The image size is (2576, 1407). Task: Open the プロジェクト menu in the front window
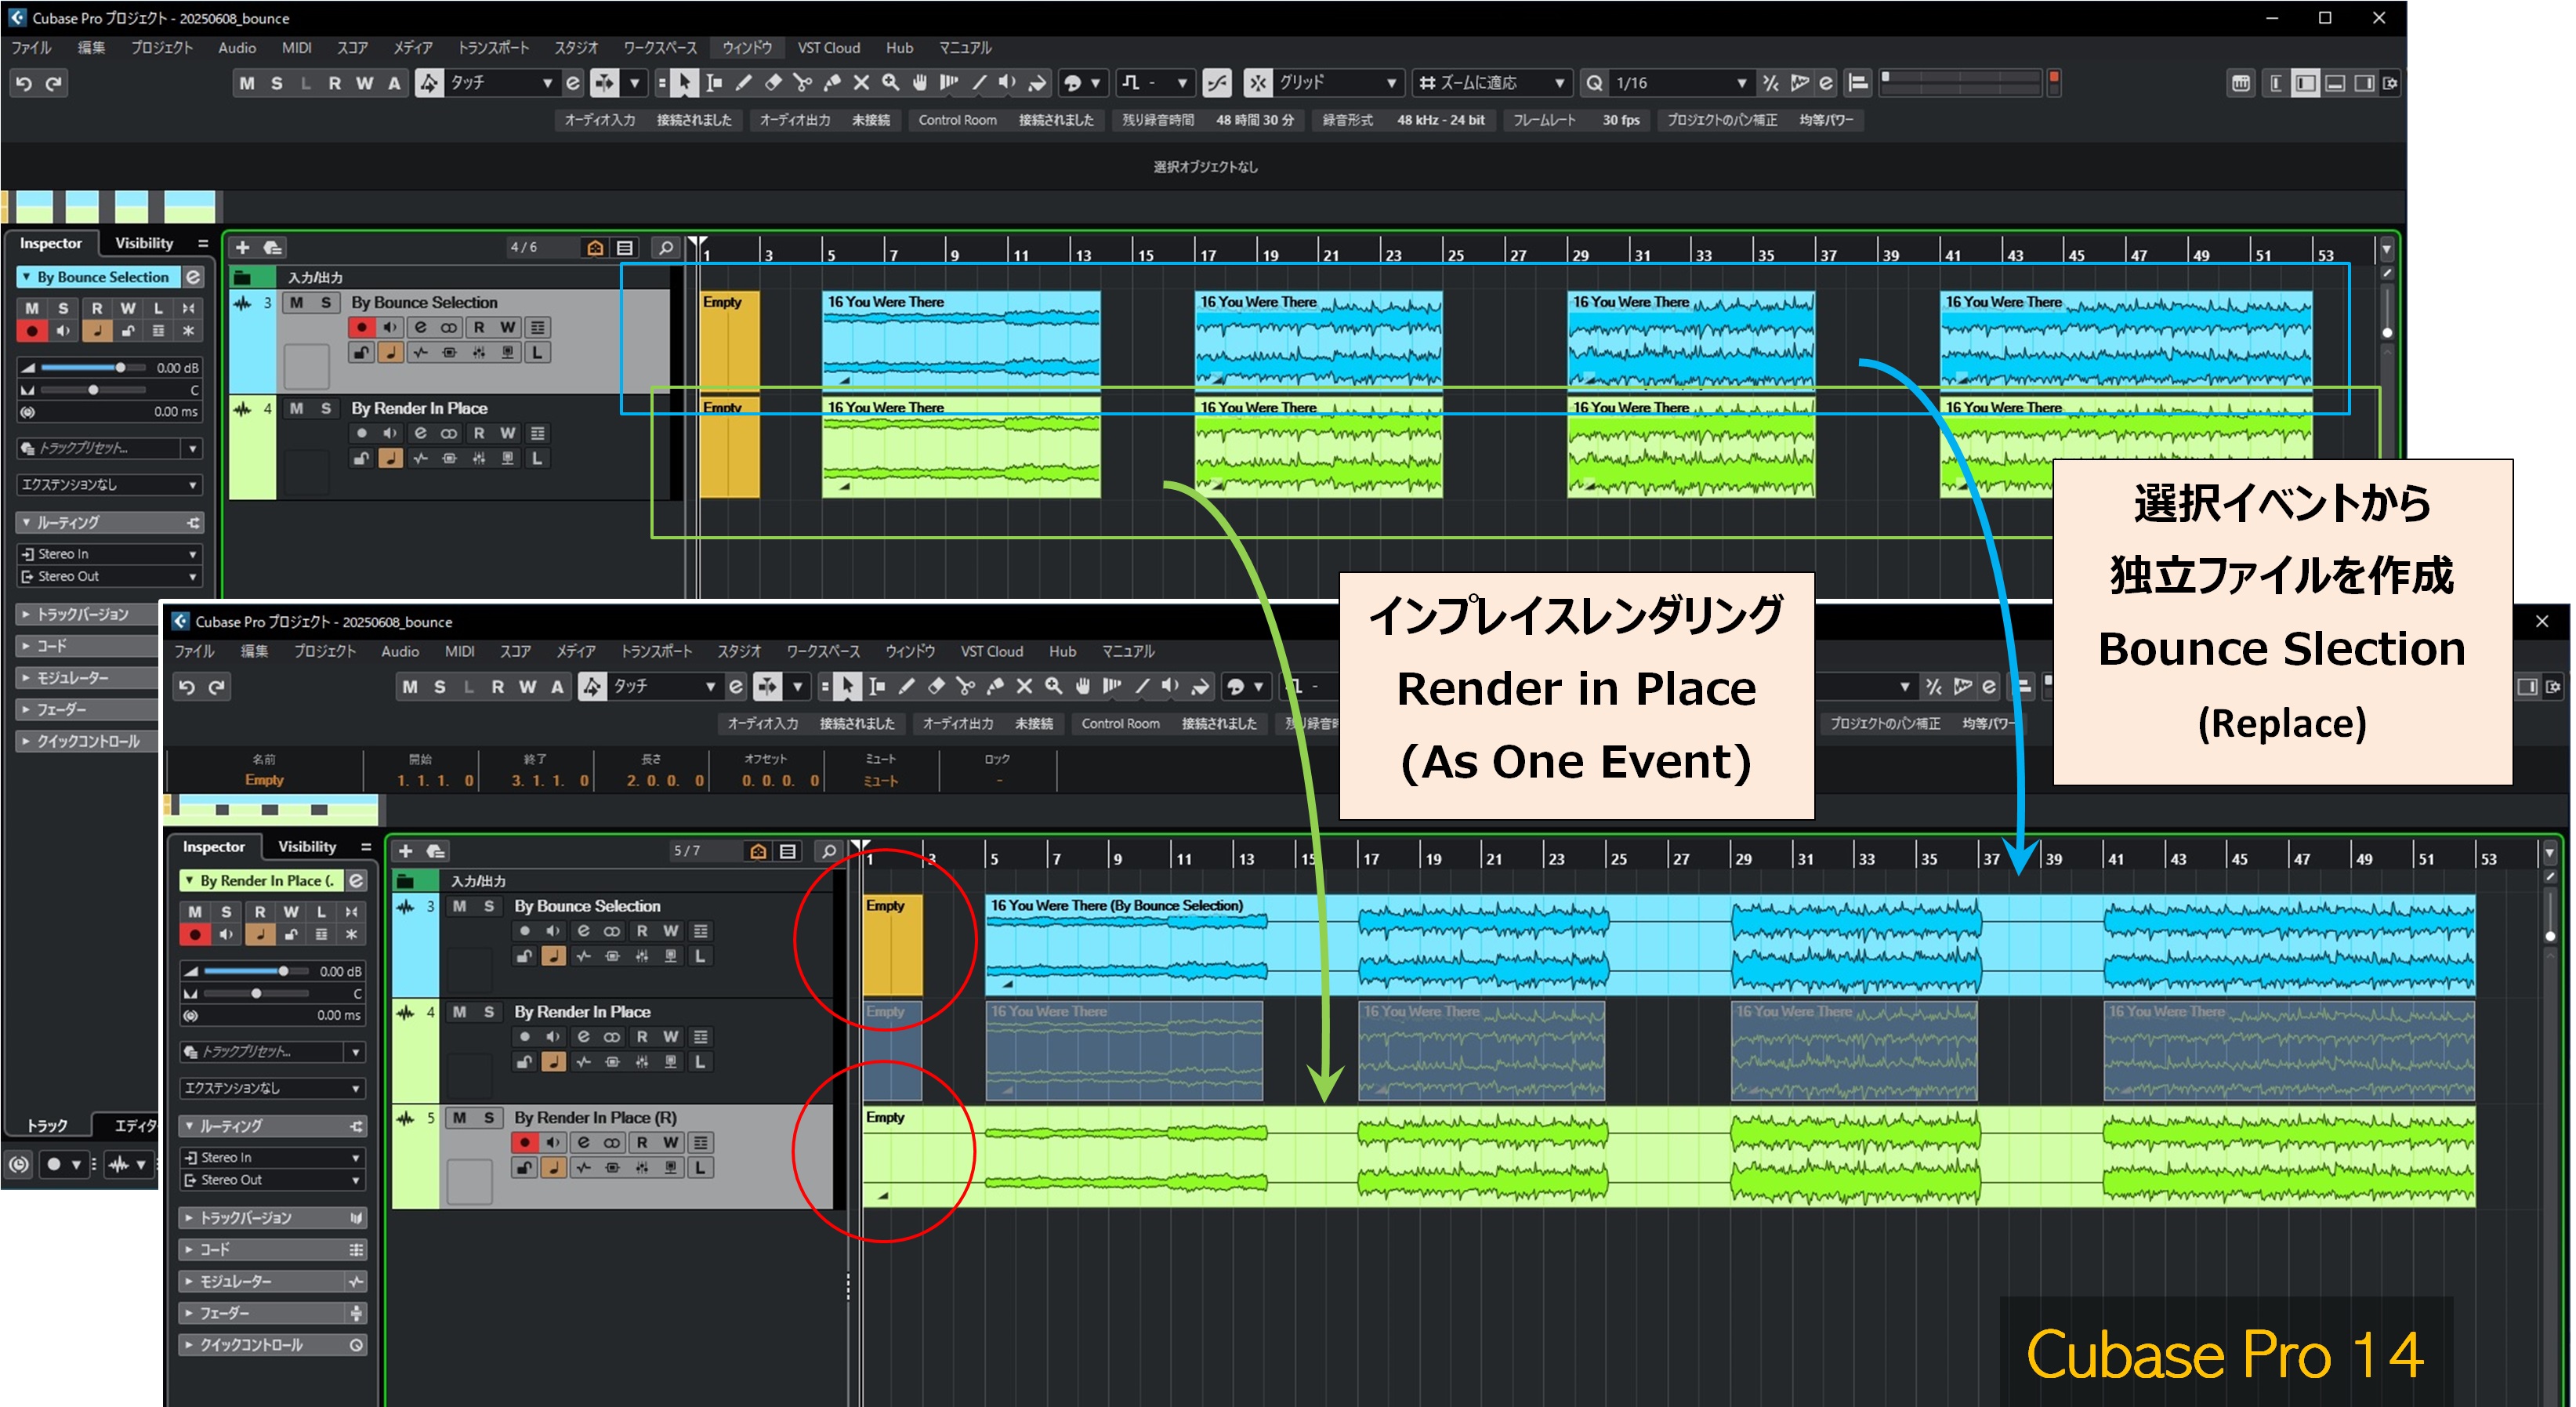pyautogui.click(x=325, y=651)
